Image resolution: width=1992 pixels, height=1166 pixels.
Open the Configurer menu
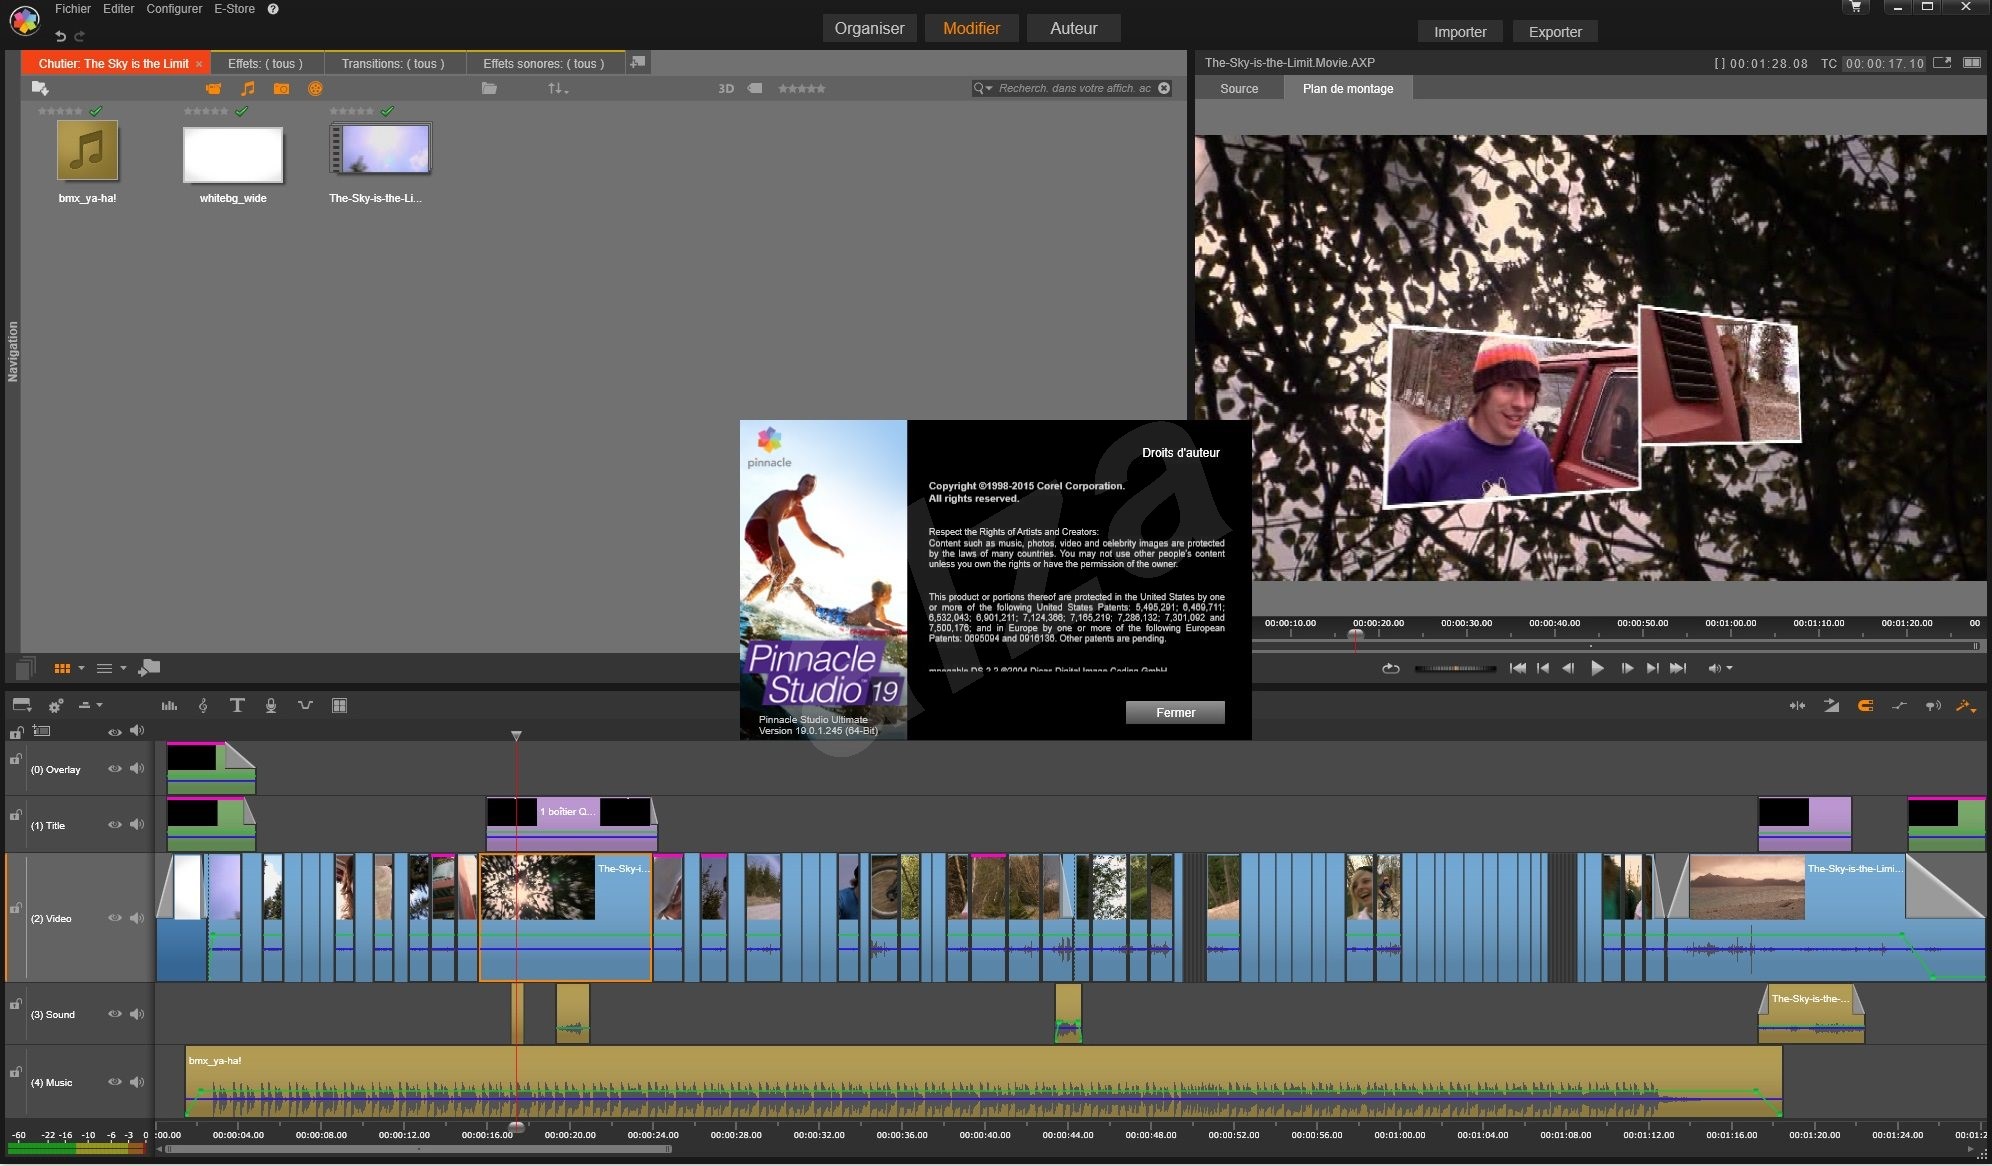pyautogui.click(x=174, y=9)
